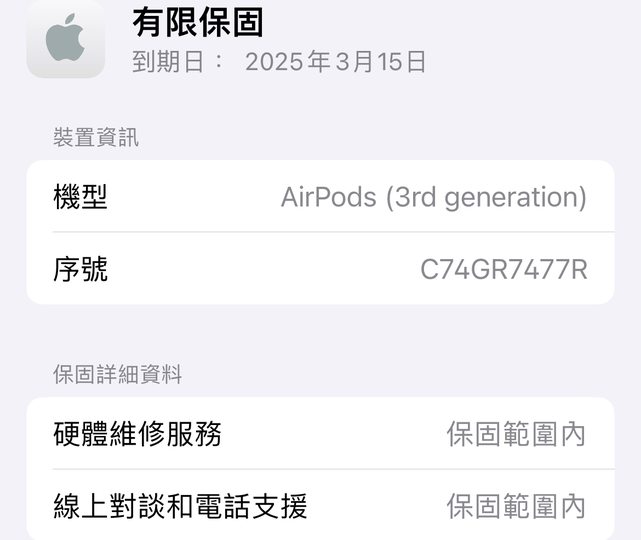Select the 裝置資訊 section header

pos(96,137)
